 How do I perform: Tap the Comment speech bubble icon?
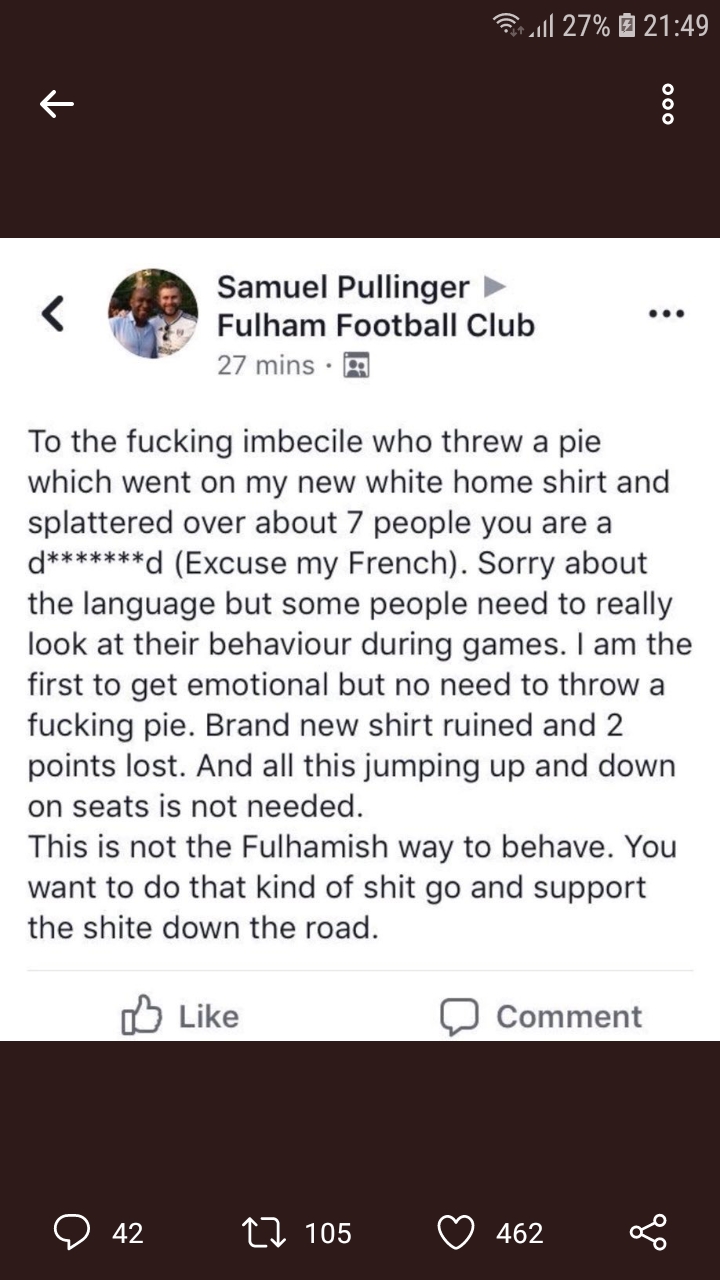(459, 1016)
